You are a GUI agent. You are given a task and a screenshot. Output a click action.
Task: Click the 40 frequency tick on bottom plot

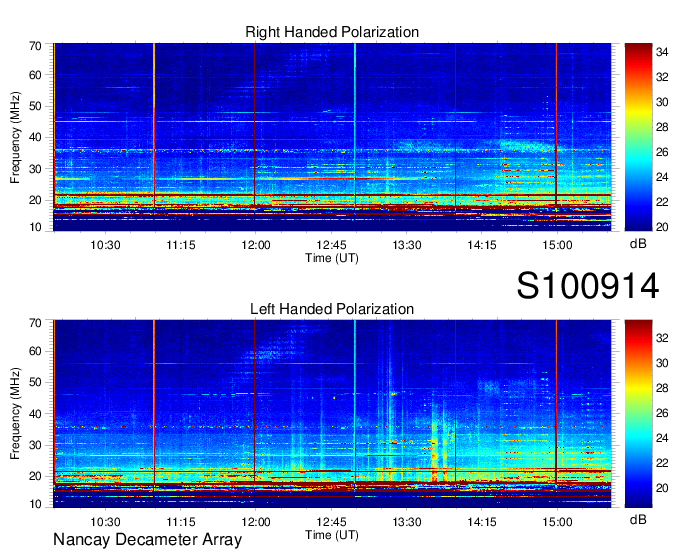coord(35,414)
